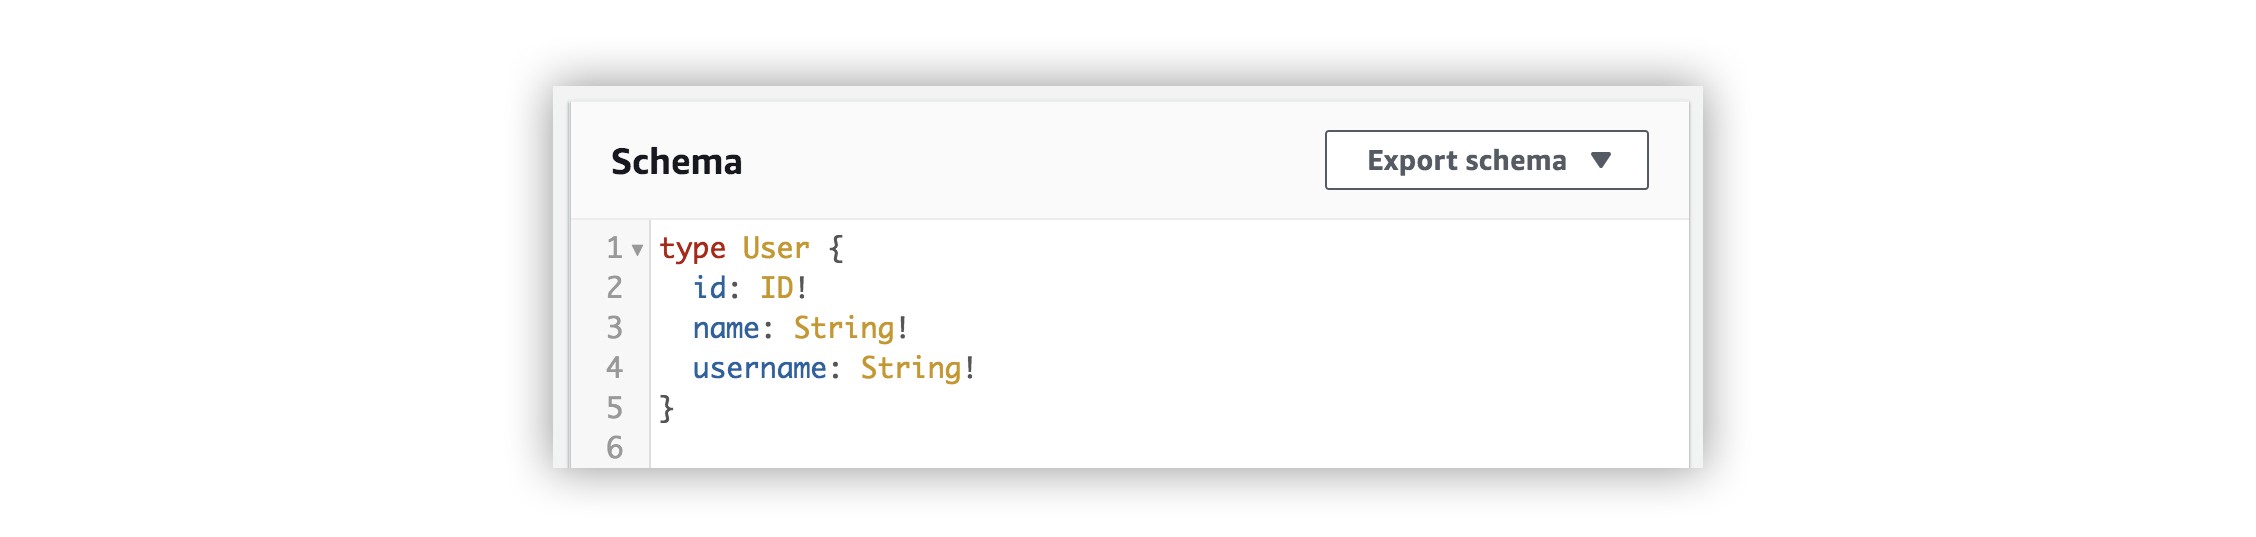Click the opening brace after User
2256x537 pixels.
(836, 248)
